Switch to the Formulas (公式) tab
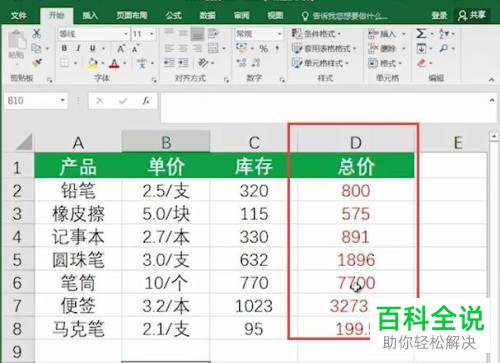This screenshot has height=363, width=500. point(174,15)
